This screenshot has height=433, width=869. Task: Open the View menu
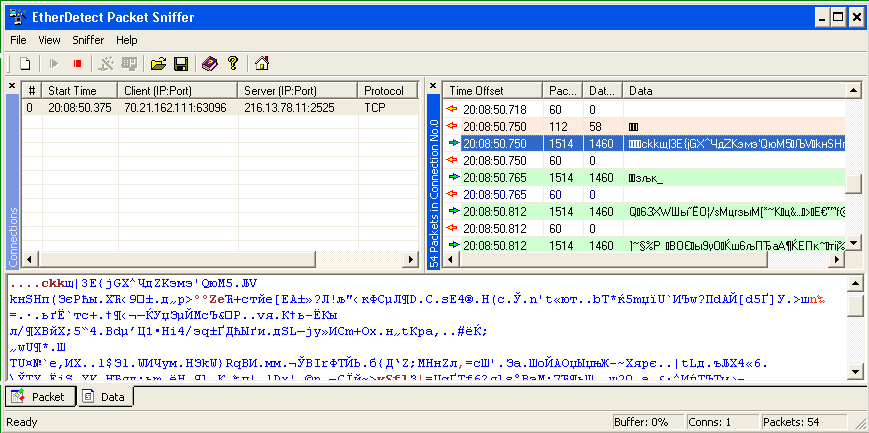tap(49, 40)
